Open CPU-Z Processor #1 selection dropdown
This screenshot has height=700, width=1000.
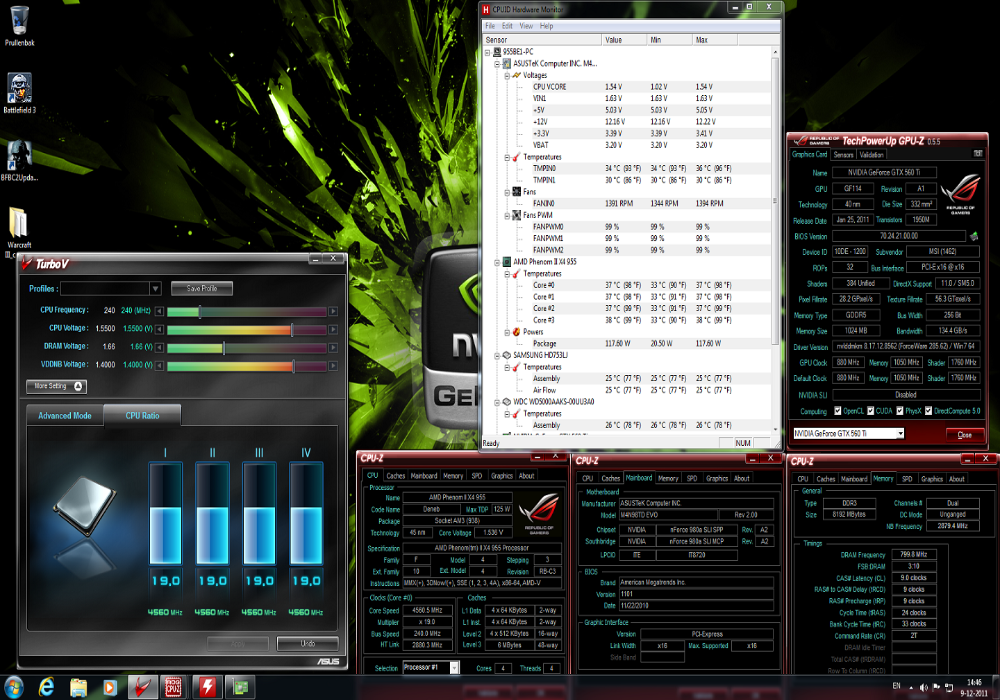[454, 667]
